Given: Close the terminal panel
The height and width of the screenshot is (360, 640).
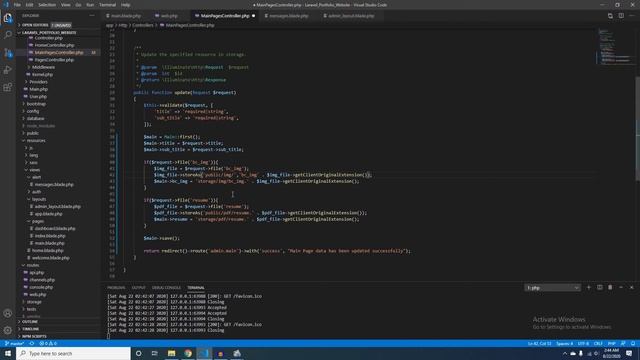Looking at the screenshot, I should coord(631,288).
